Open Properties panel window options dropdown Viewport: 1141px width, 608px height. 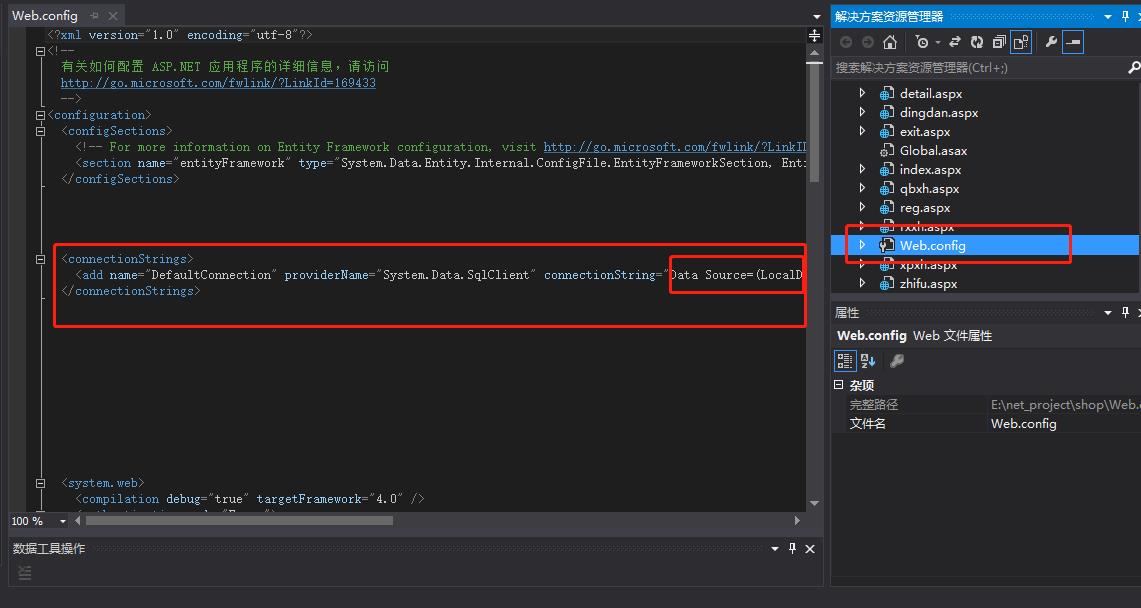1108,312
